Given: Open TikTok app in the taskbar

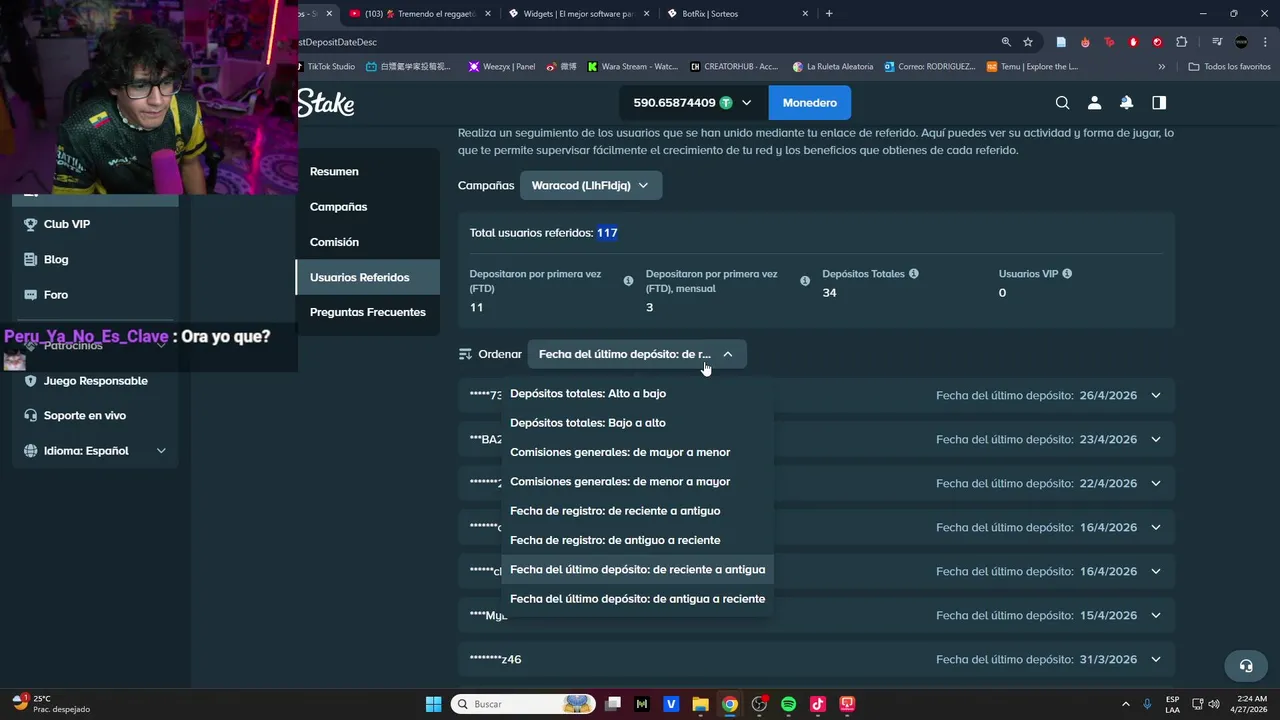Looking at the screenshot, I should 817,704.
